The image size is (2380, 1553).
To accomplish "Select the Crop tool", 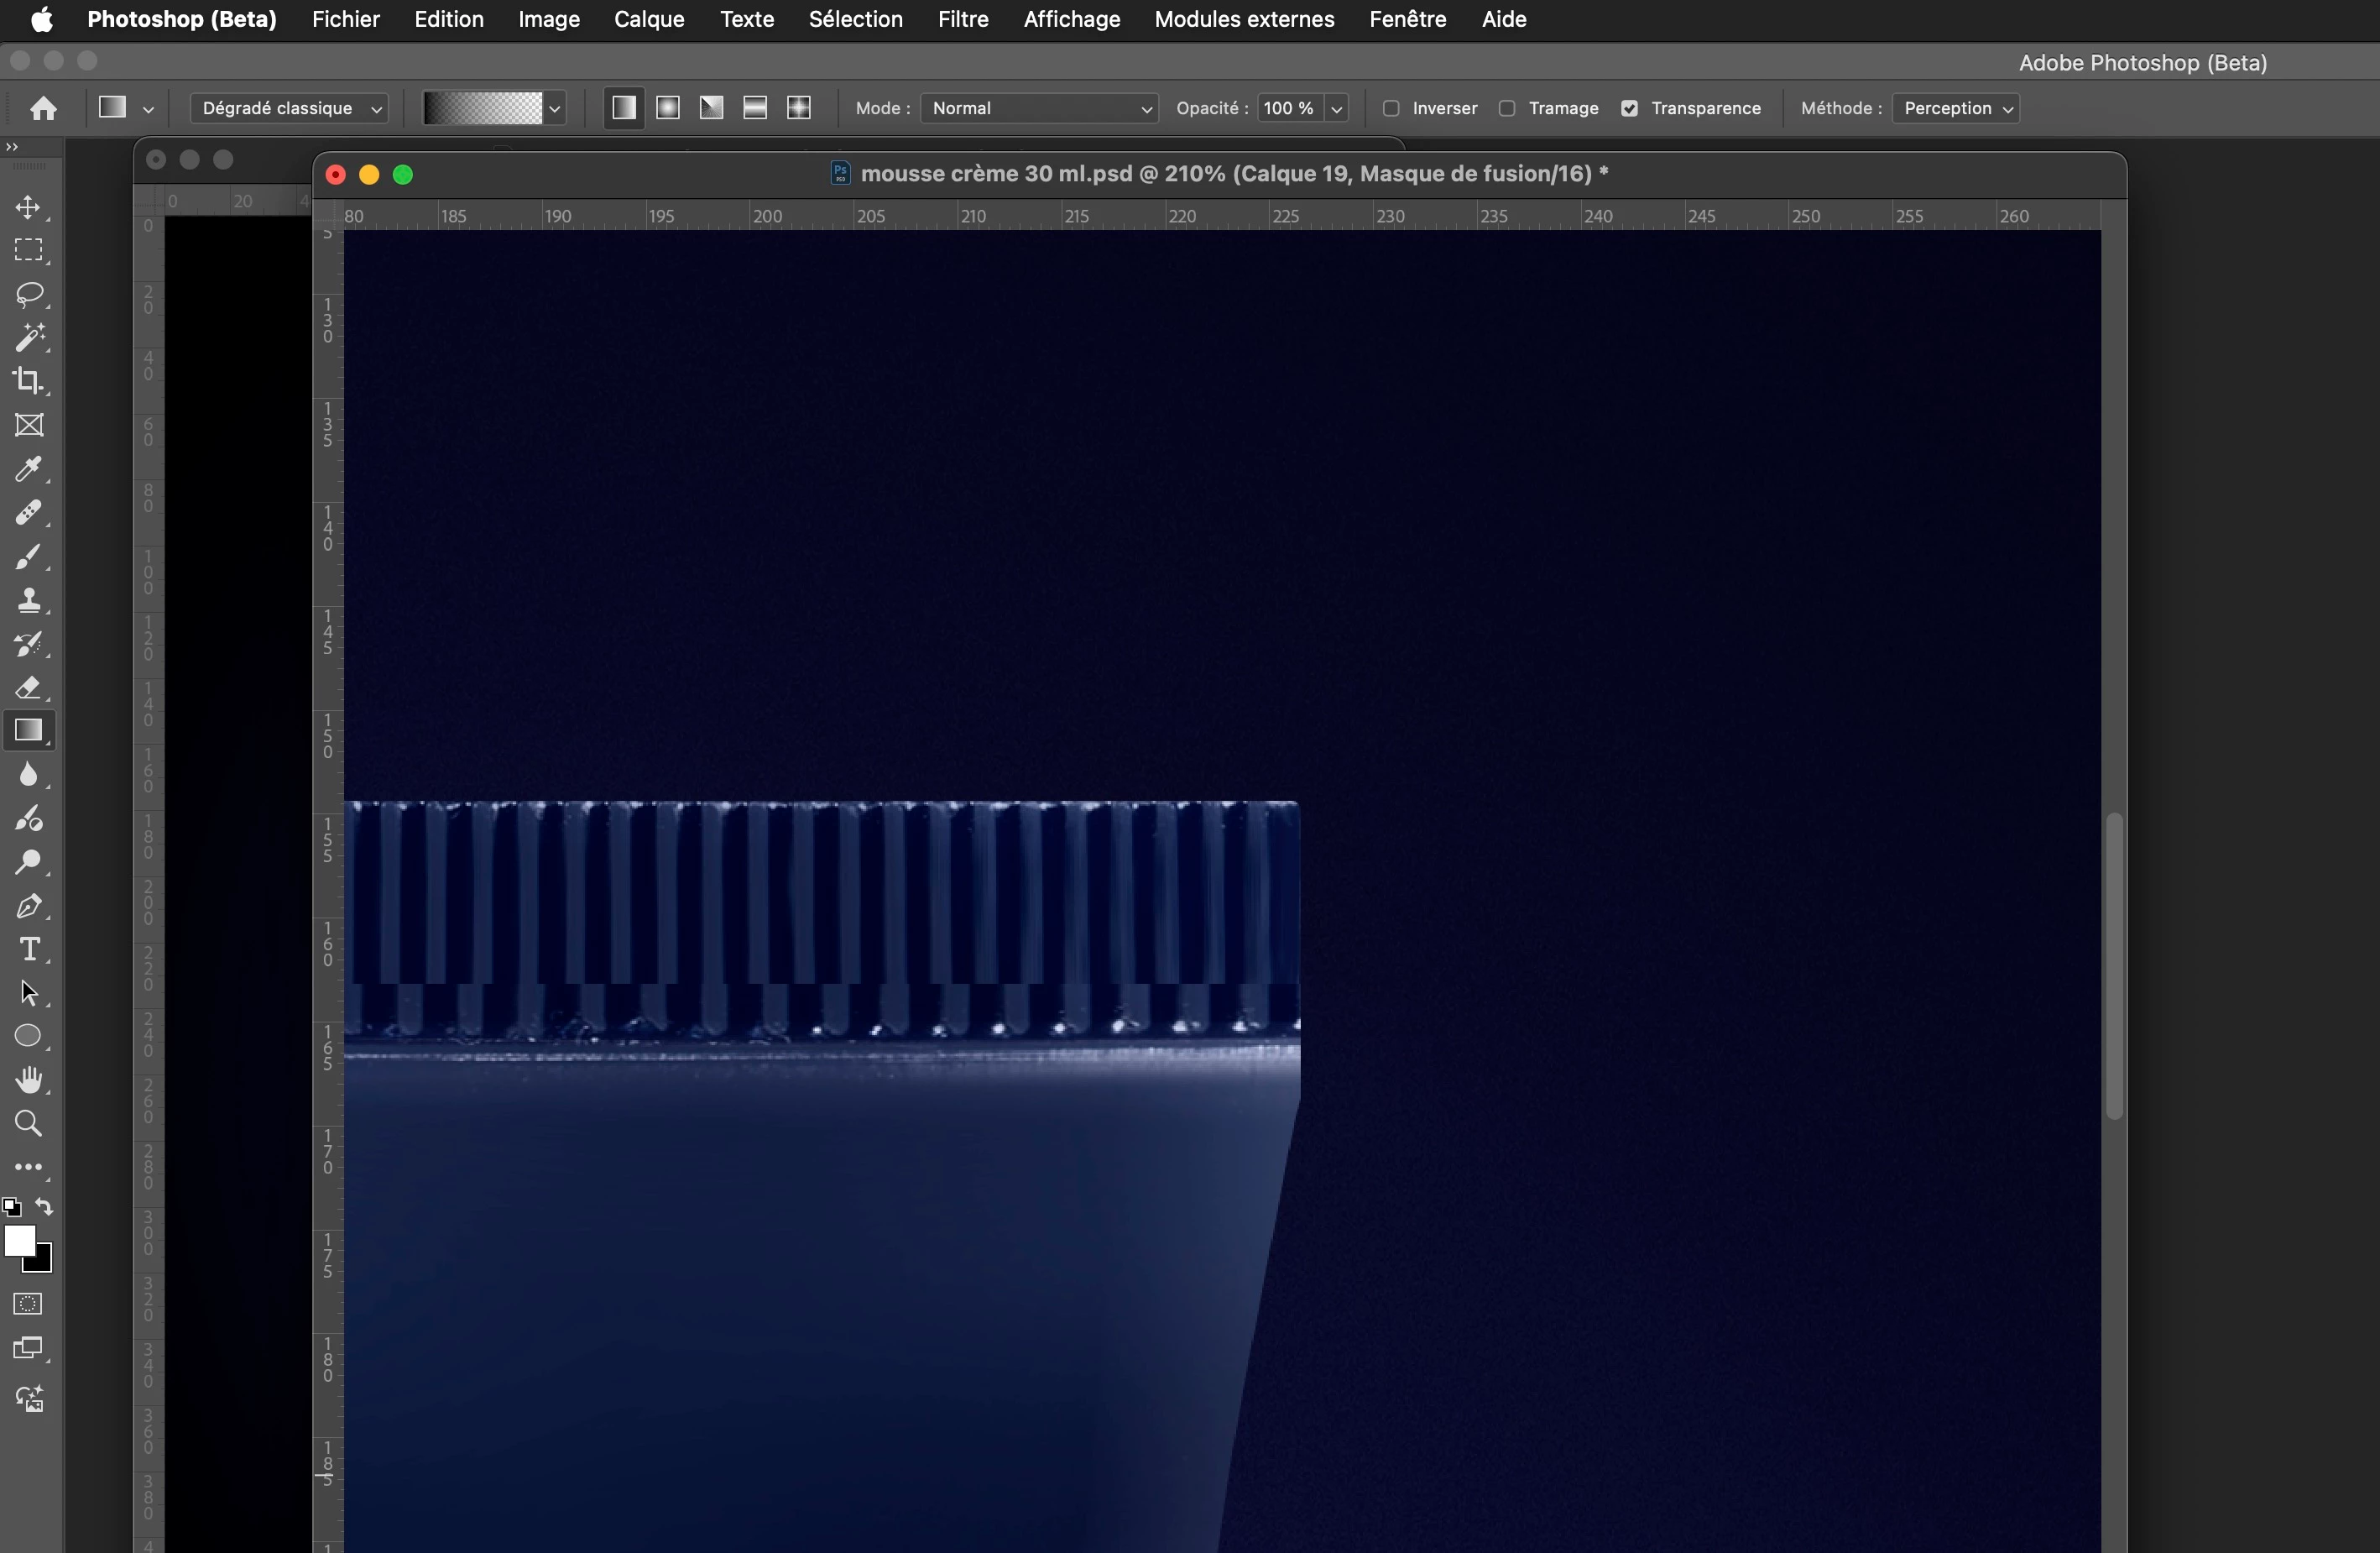I will click(28, 381).
